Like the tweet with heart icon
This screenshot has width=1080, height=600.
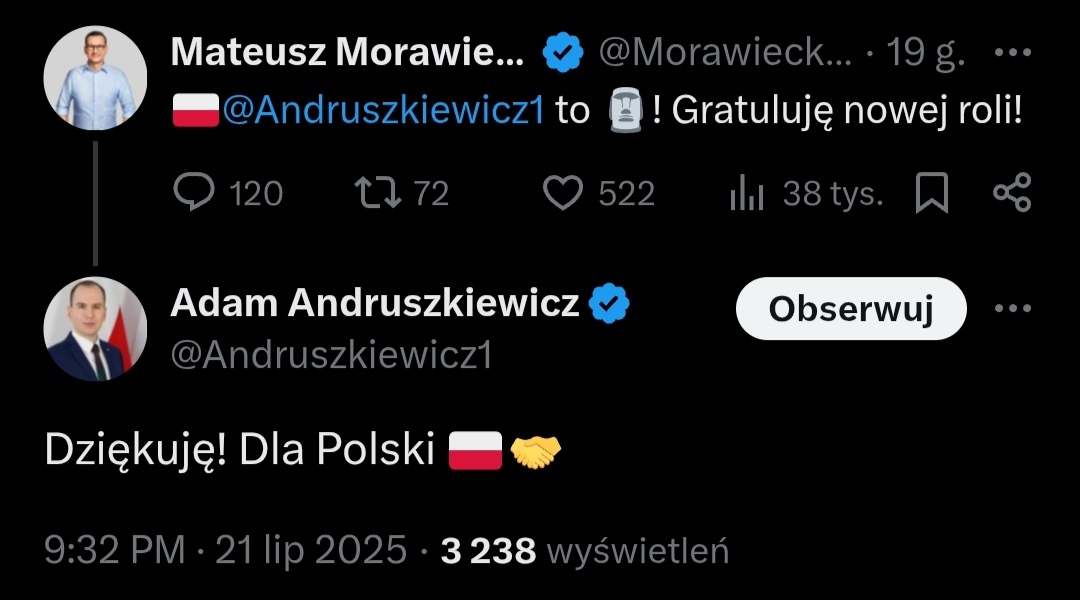[564, 193]
